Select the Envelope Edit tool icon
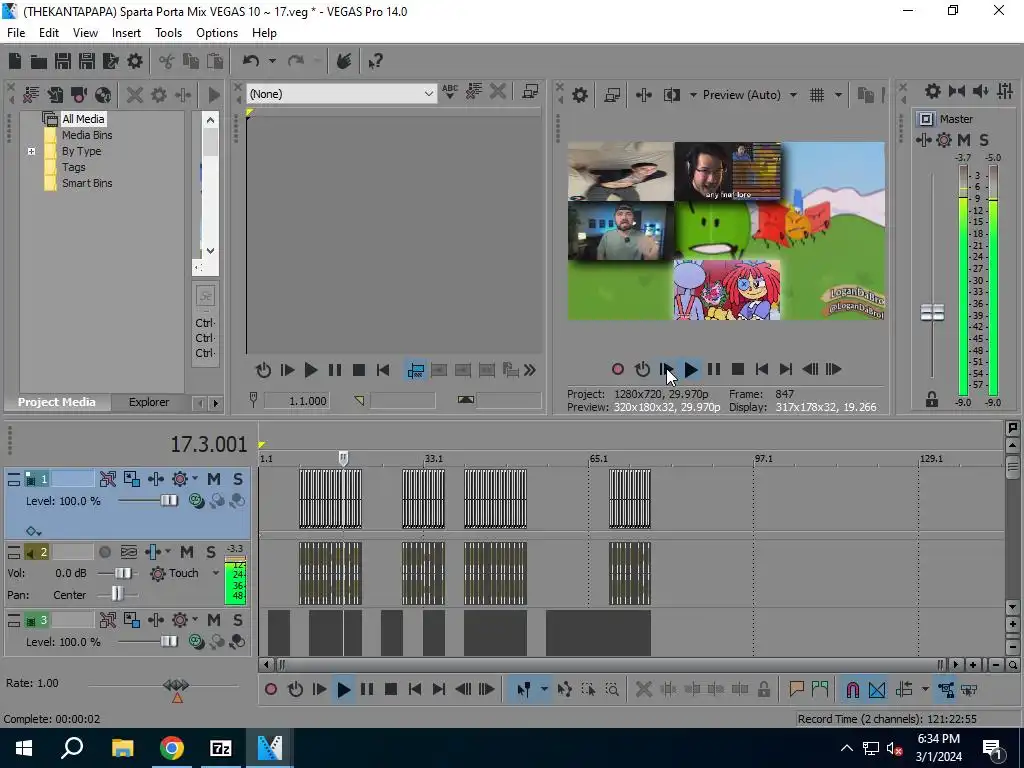 pyautogui.click(x=565, y=689)
